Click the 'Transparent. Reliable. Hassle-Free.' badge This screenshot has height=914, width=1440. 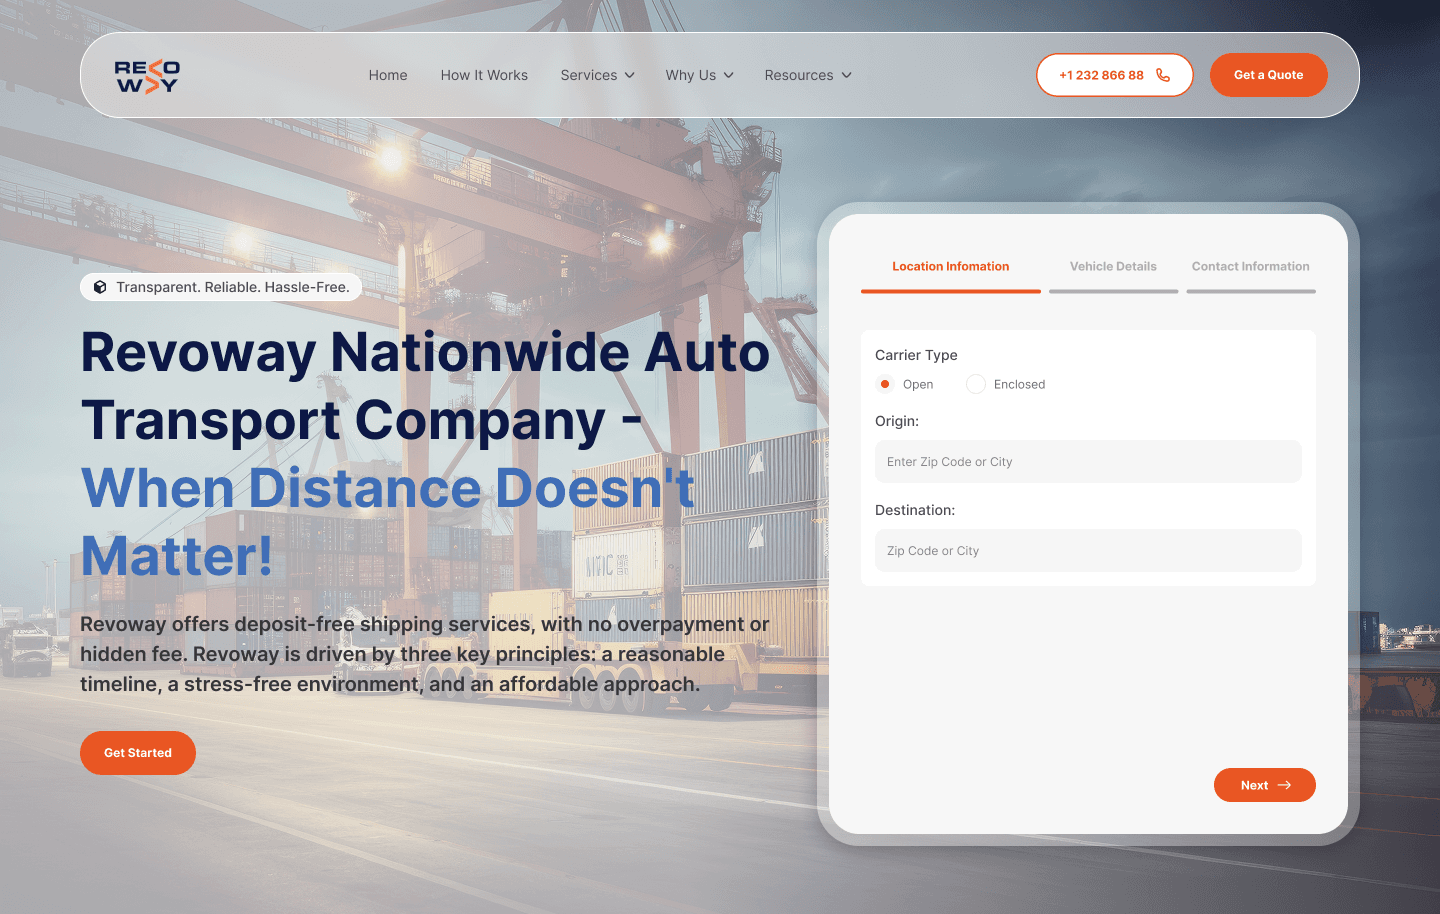(221, 287)
